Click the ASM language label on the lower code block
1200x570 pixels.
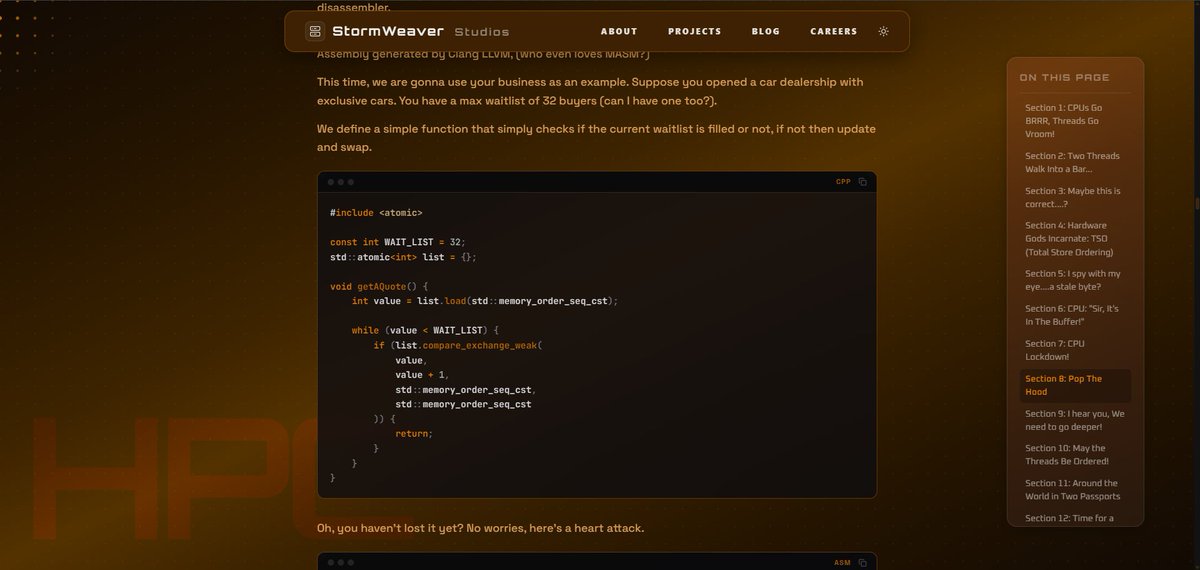pos(843,563)
